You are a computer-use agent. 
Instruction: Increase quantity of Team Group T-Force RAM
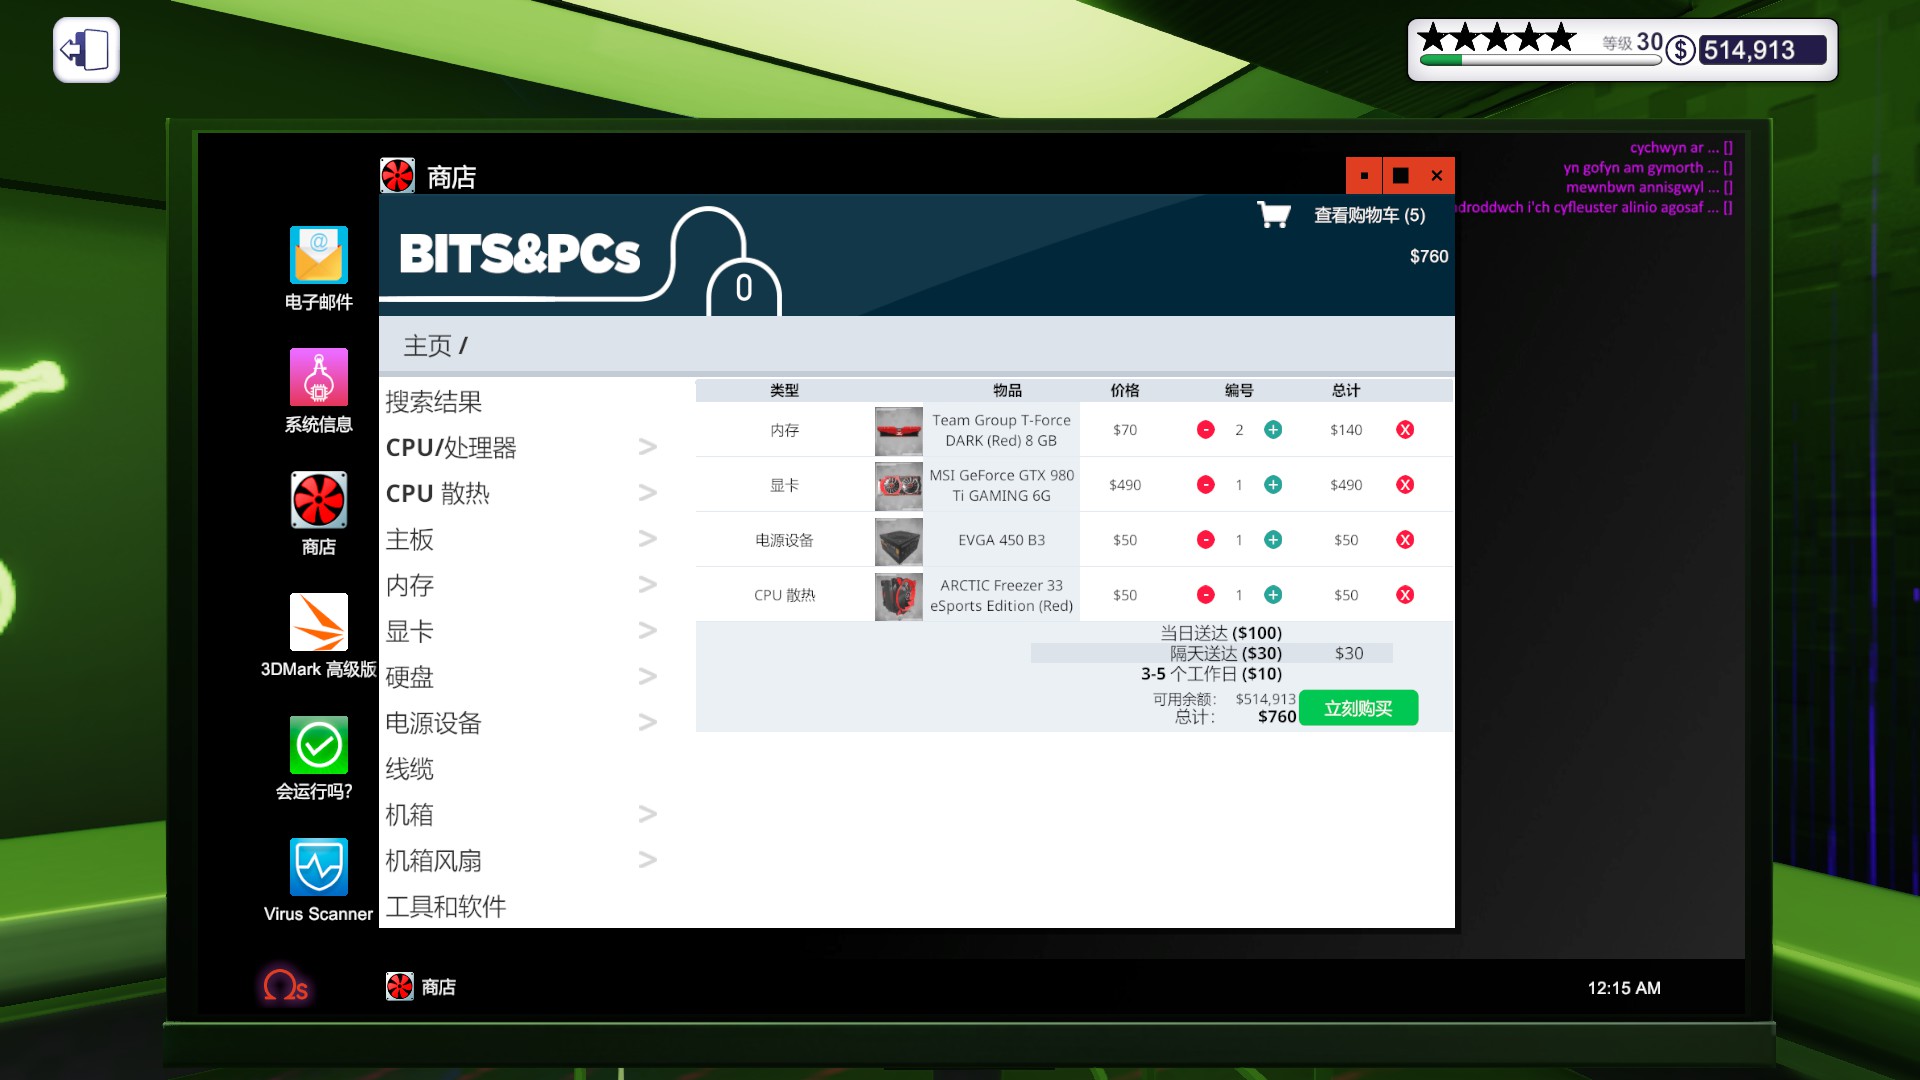(x=1273, y=430)
